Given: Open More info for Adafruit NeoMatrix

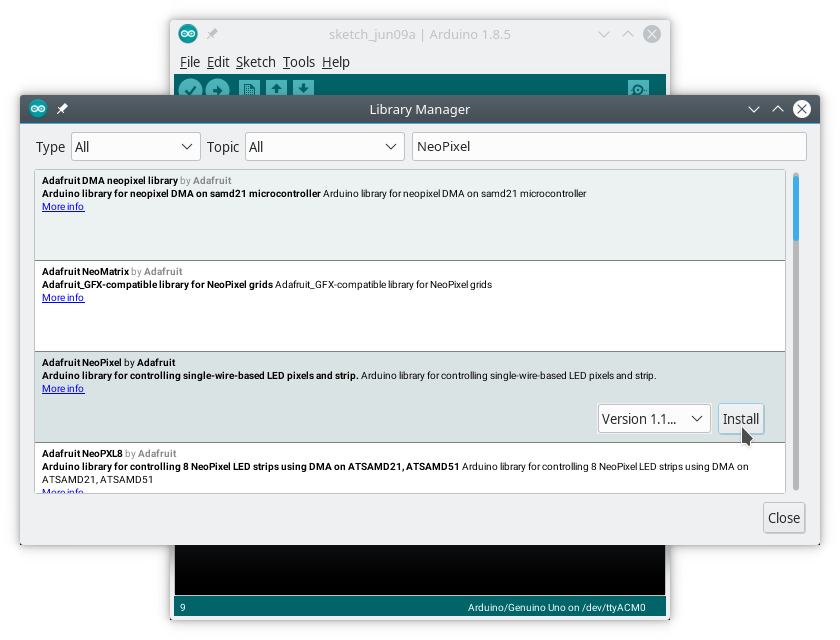Looking at the screenshot, I should 63,298.
